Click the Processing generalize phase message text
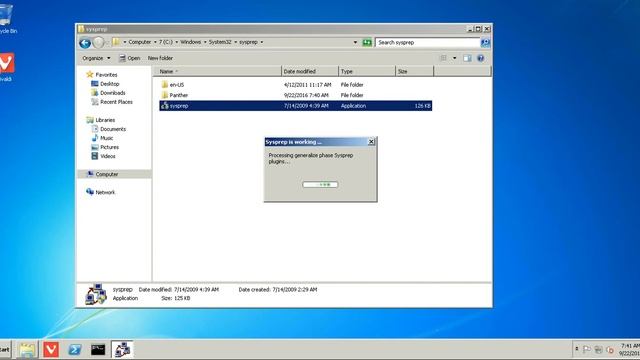 click(311, 158)
